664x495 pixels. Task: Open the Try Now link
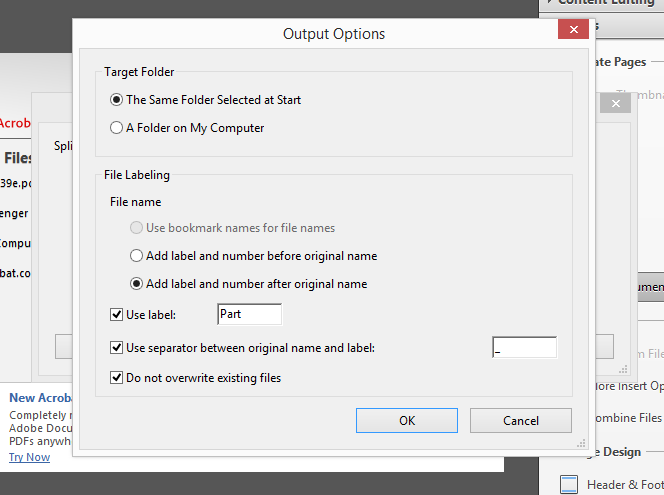pyautogui.click(x=30, y=457)
